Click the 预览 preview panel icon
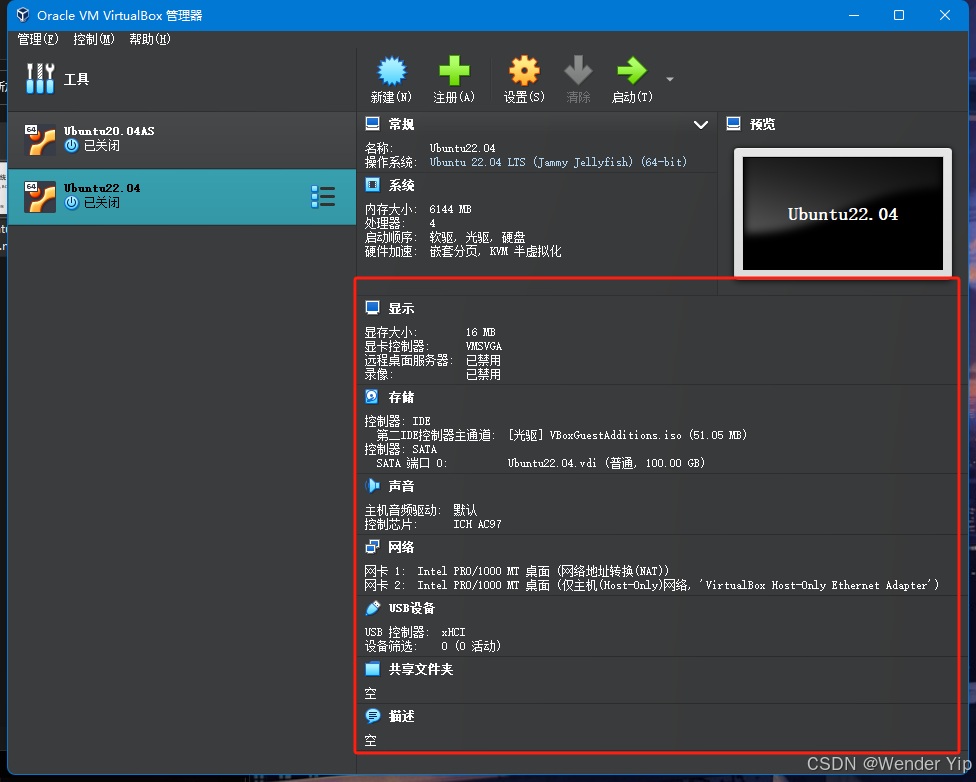This screenshot has height=782, width=976. coord(733,124)
